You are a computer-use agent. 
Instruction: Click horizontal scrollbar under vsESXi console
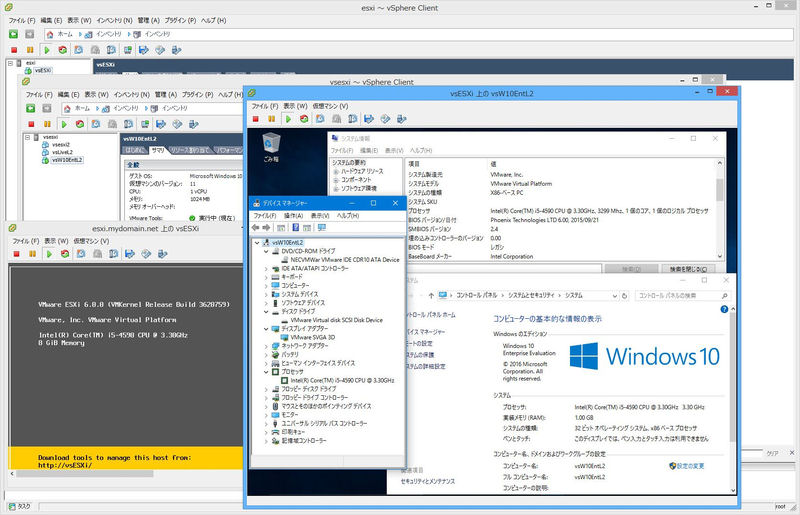tap(84, 474)
